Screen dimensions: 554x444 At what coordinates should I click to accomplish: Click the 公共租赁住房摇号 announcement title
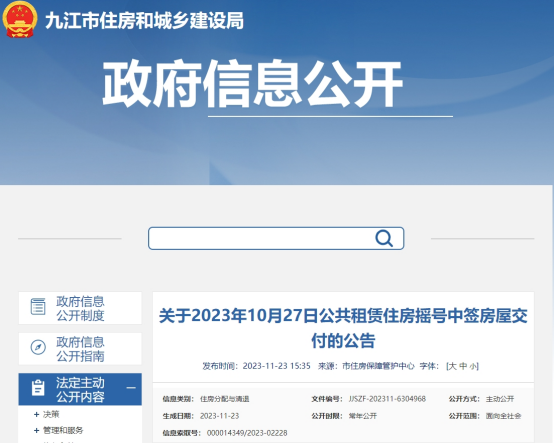click(x=343, y=328)
